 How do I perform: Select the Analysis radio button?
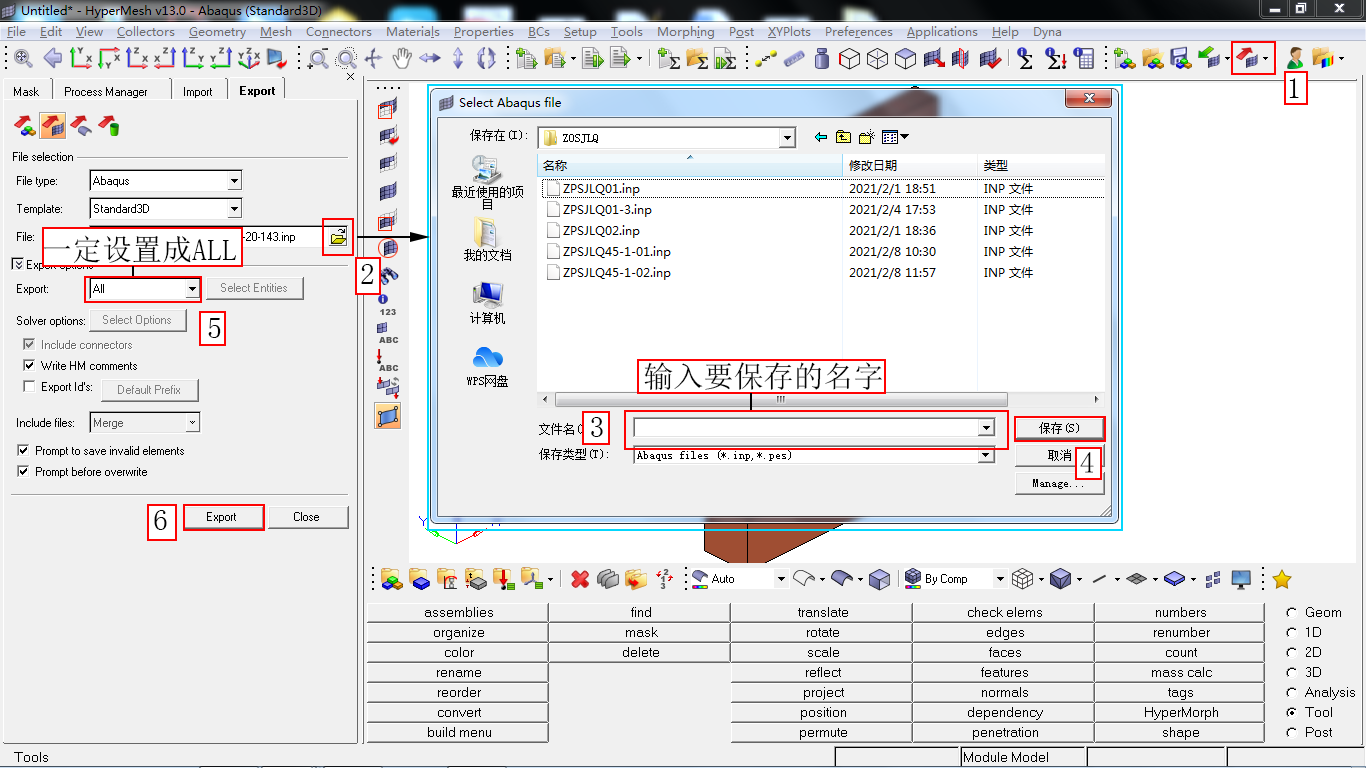(1291, 692)
